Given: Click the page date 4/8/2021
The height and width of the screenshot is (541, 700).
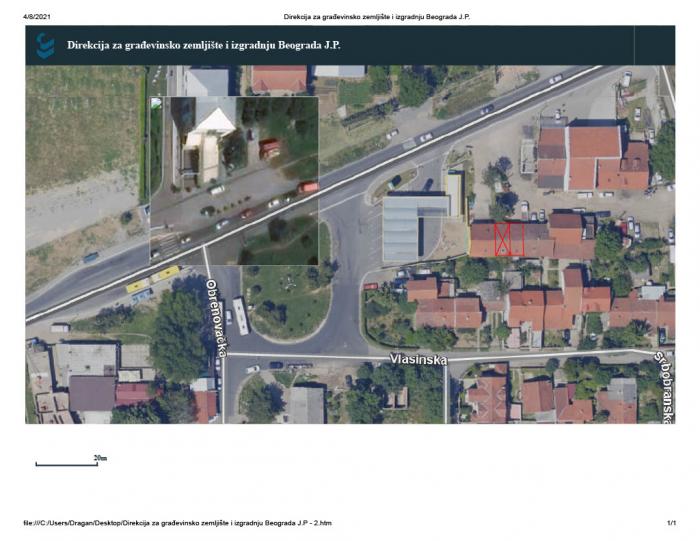Looking at the screenshot, I should coord(37,17).
